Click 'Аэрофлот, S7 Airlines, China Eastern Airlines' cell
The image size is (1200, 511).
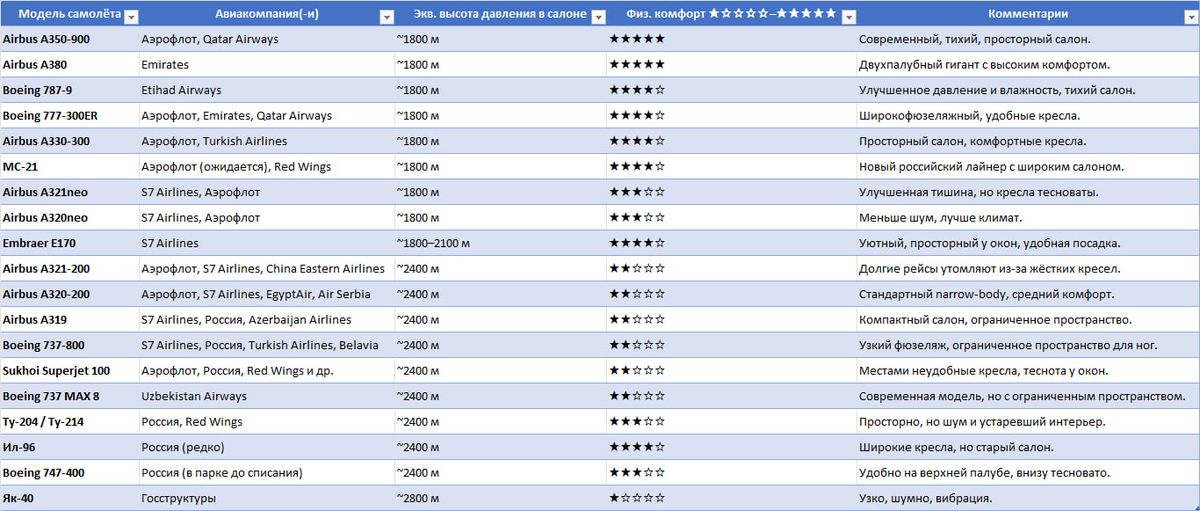[x=267, y=269]
